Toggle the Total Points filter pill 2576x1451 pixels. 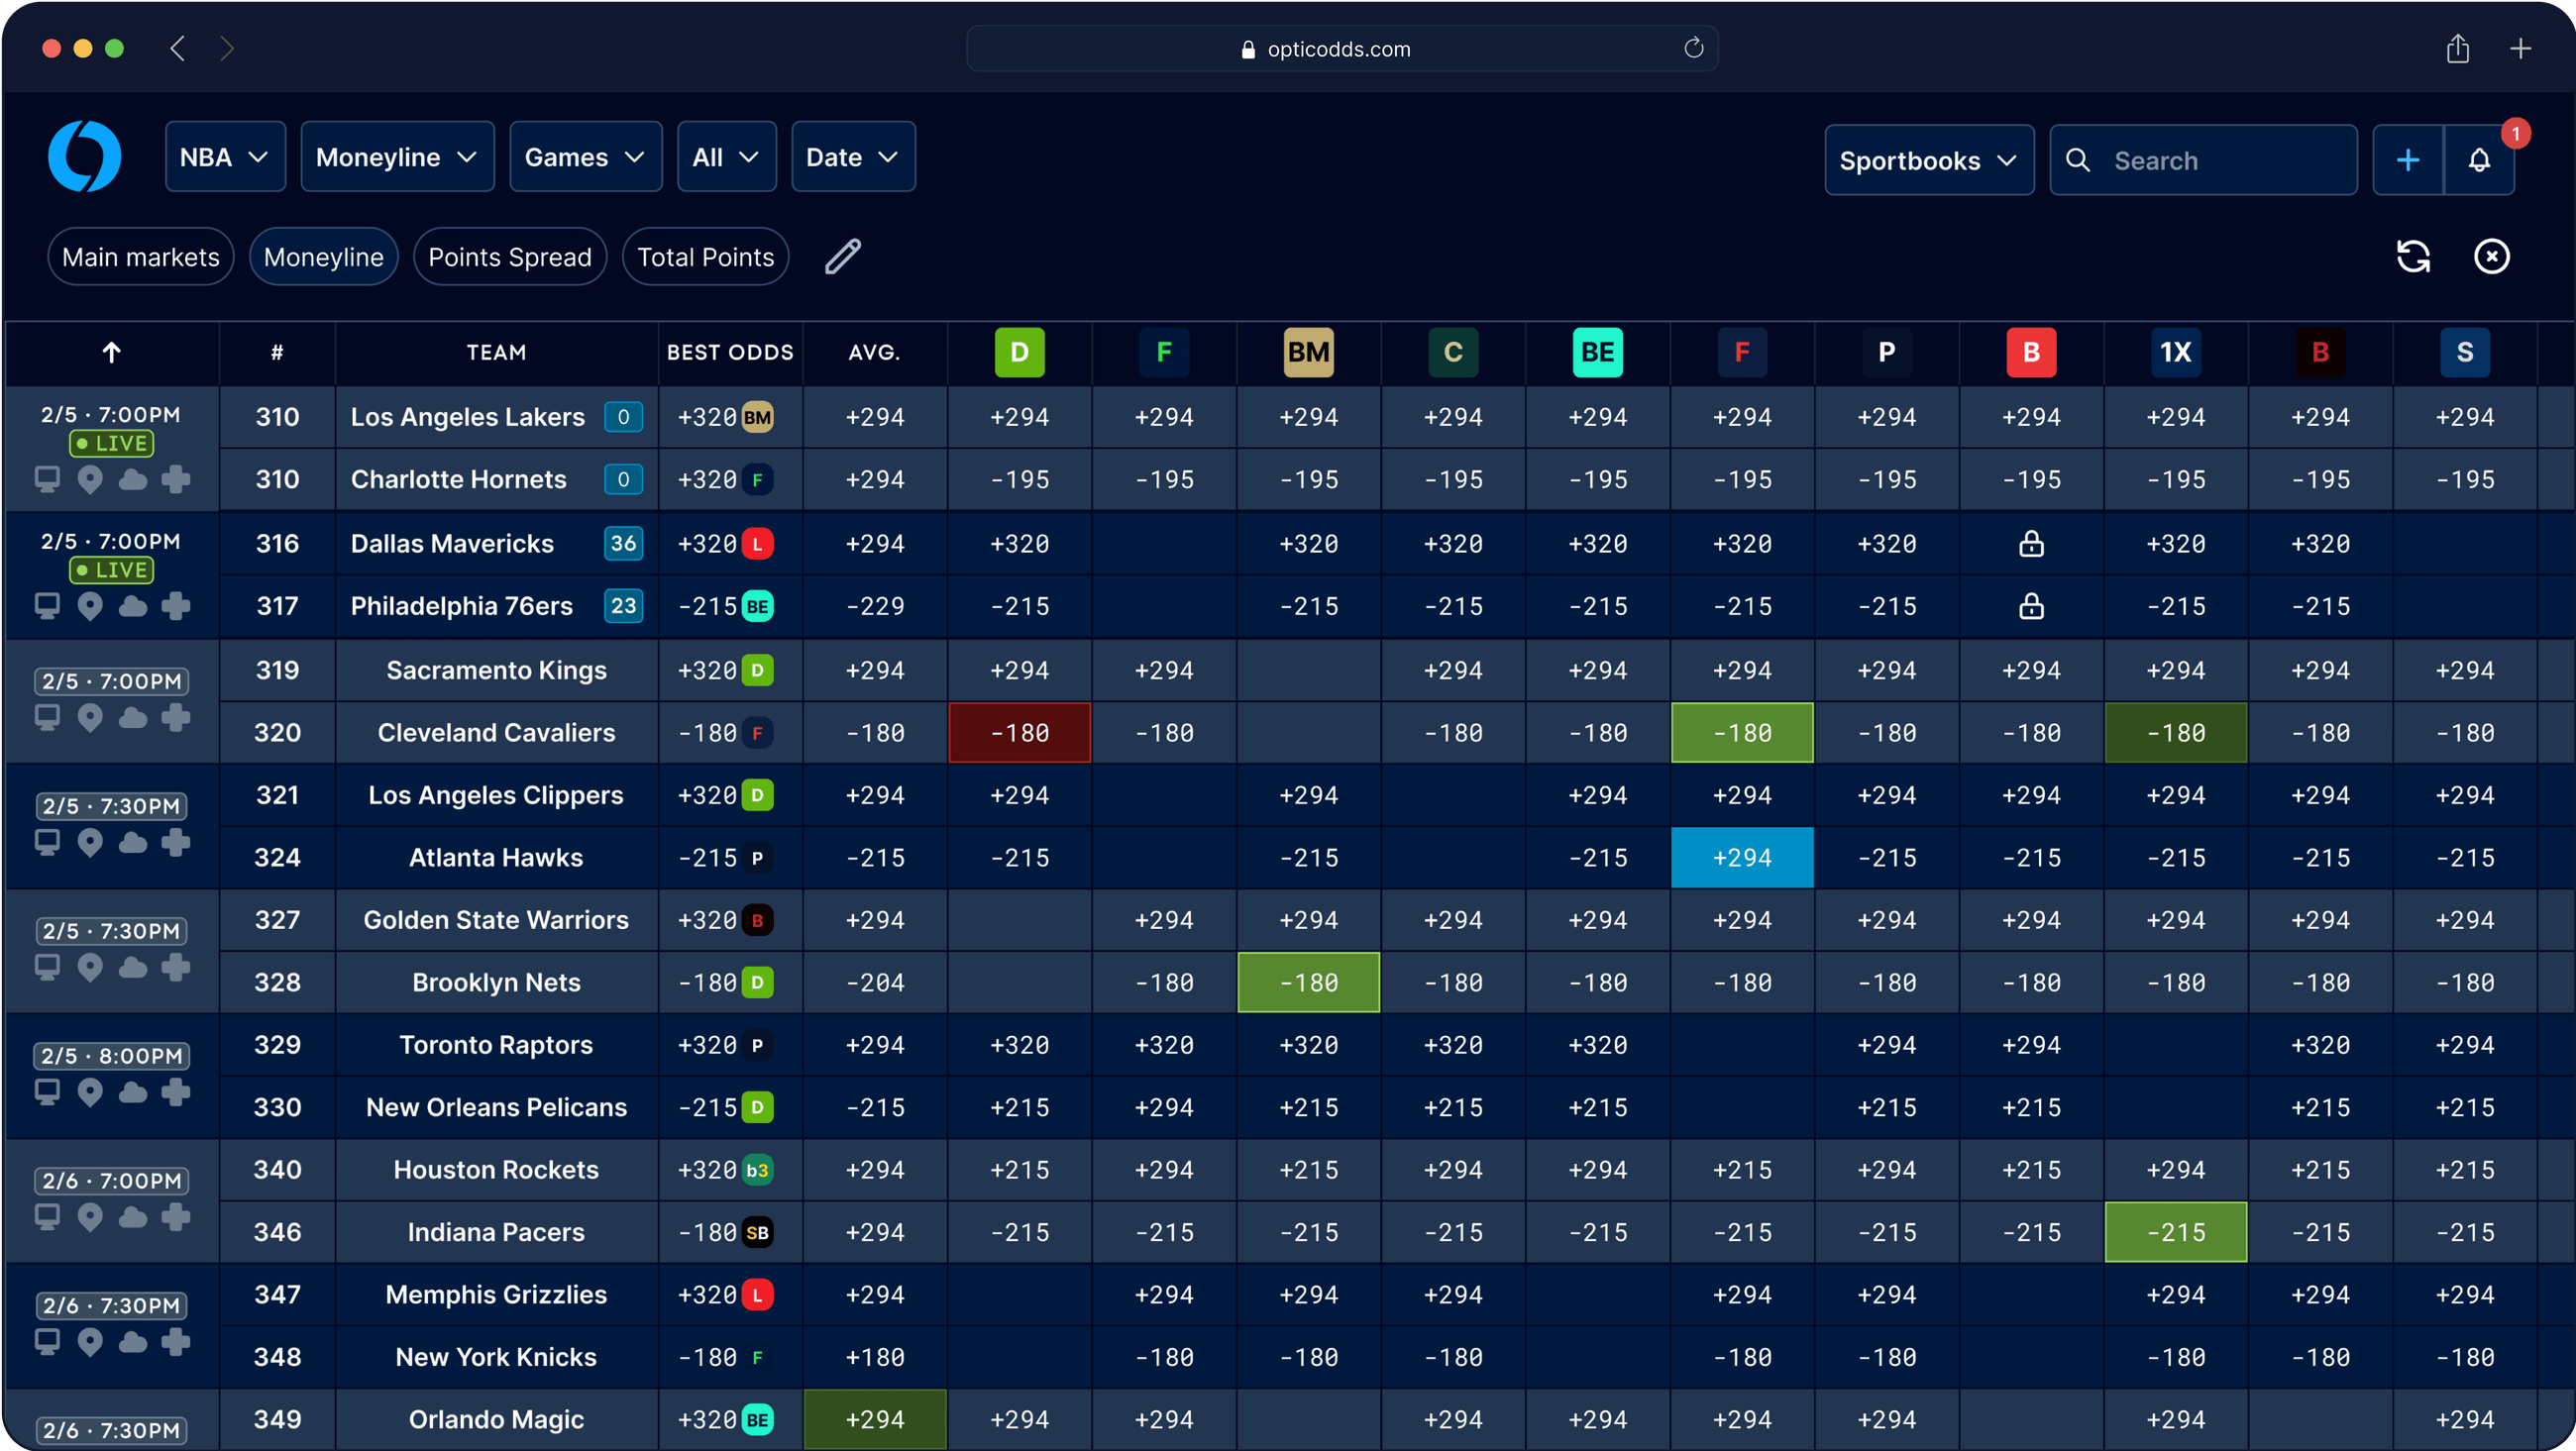click(x=705, y=256)
